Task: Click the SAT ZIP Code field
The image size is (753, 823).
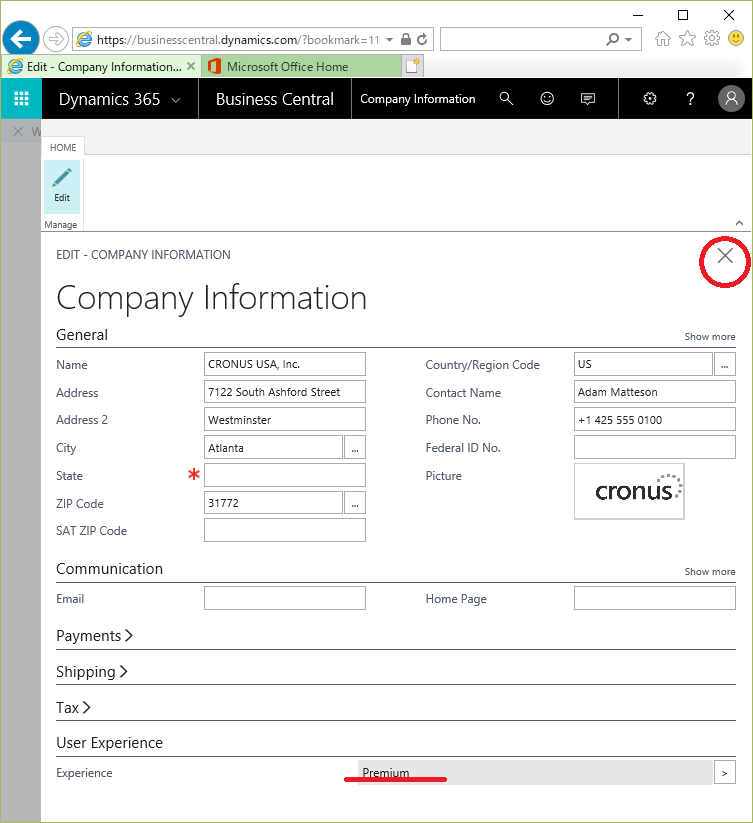Action: 284,530
